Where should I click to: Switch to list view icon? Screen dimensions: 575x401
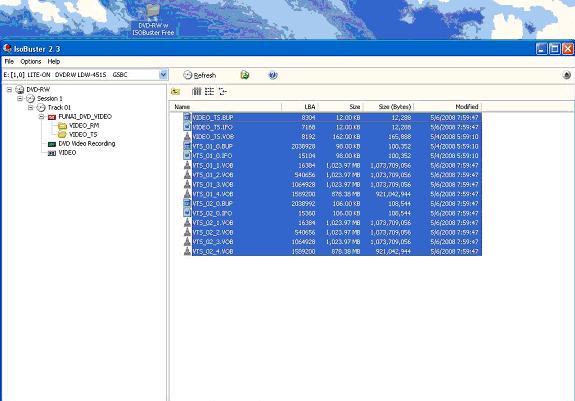[209, 91]
